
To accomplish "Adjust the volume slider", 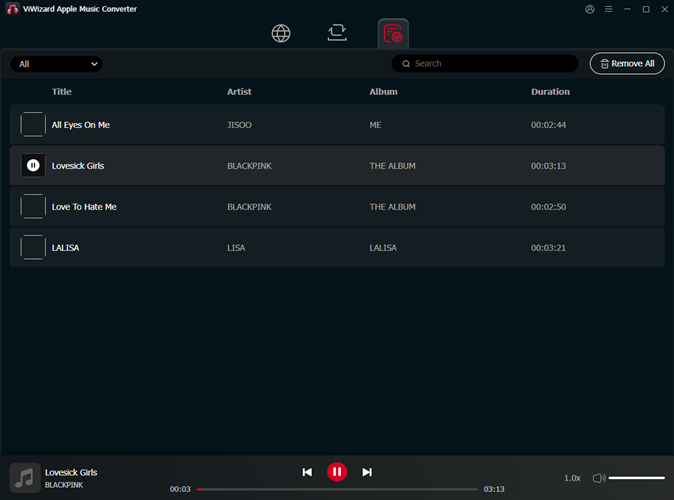I will pyautogui.click(x=637, y=478).
